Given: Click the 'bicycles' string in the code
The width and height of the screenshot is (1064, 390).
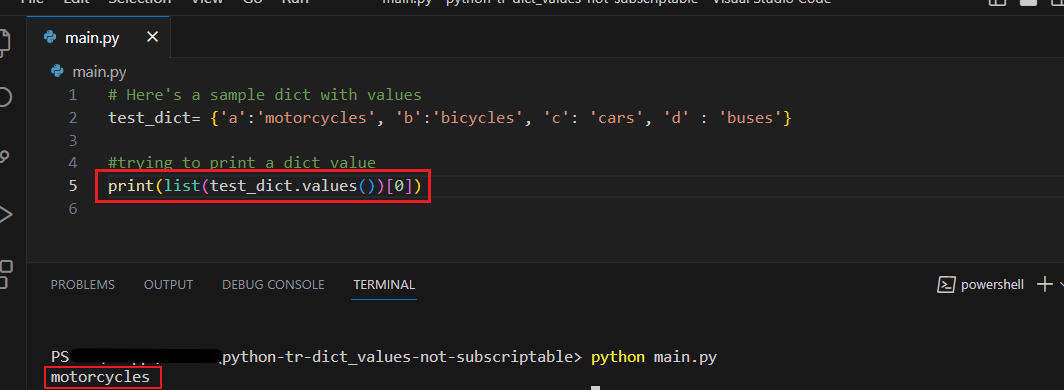Looking at the screenshot, I should 478,118.
